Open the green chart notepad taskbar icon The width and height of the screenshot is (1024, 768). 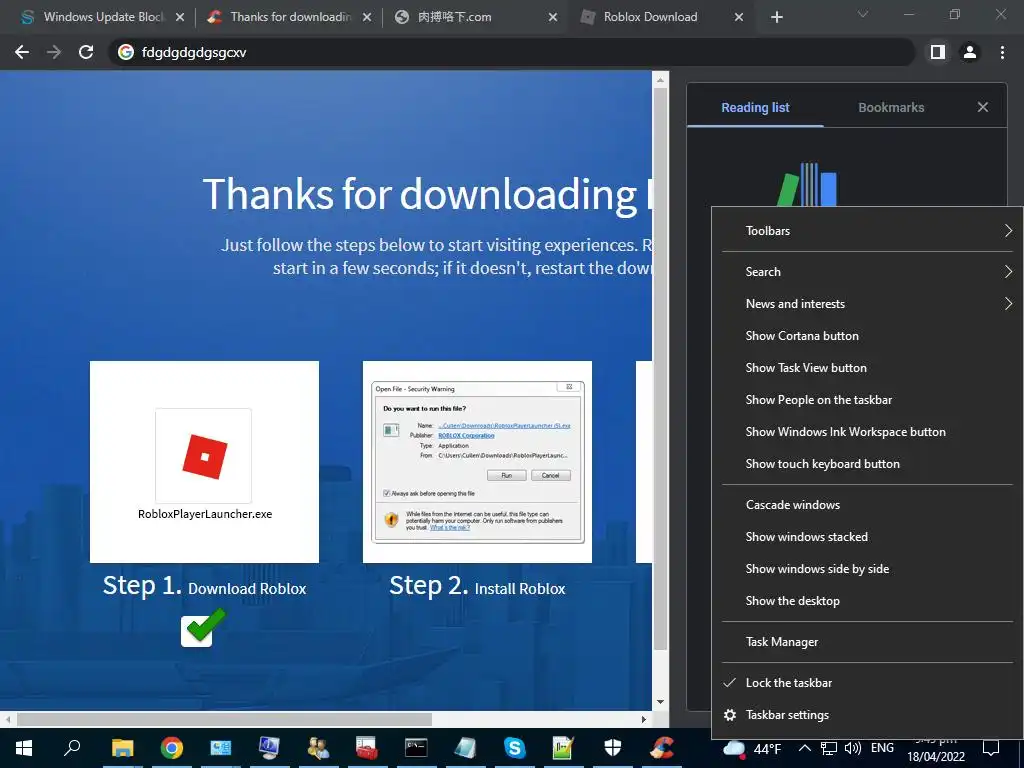click(x=563, y=748)
